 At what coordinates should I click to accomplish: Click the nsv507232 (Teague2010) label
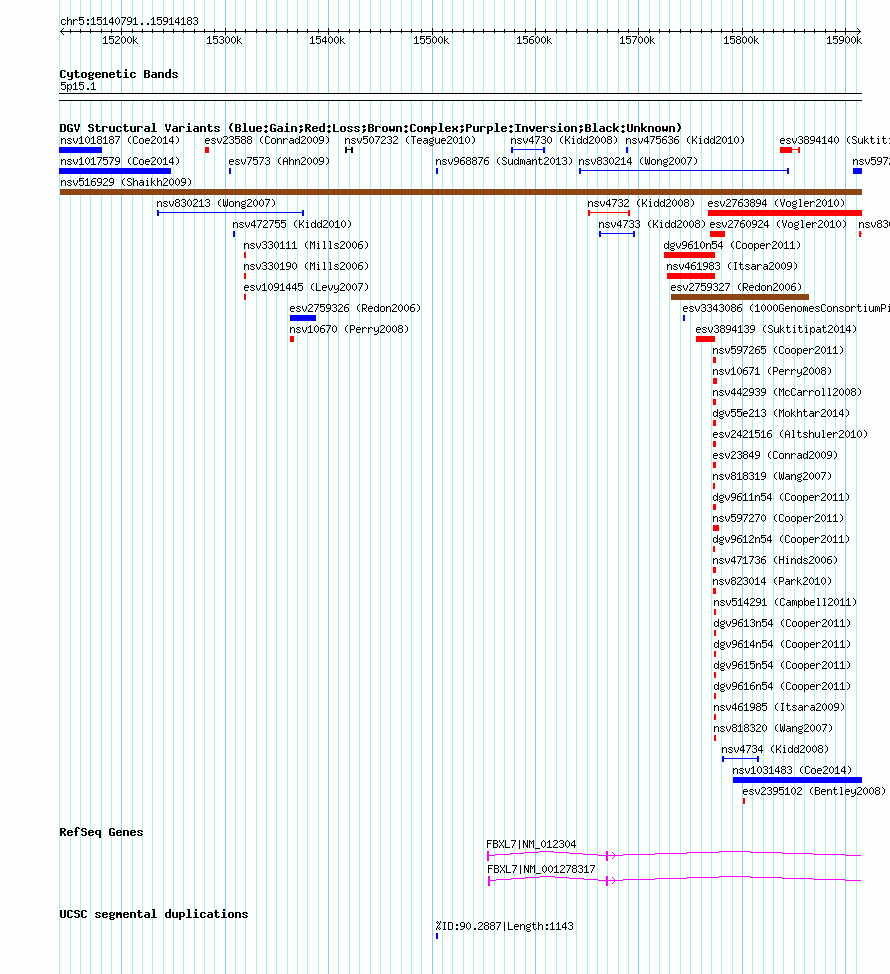click(x=410, y=140)
